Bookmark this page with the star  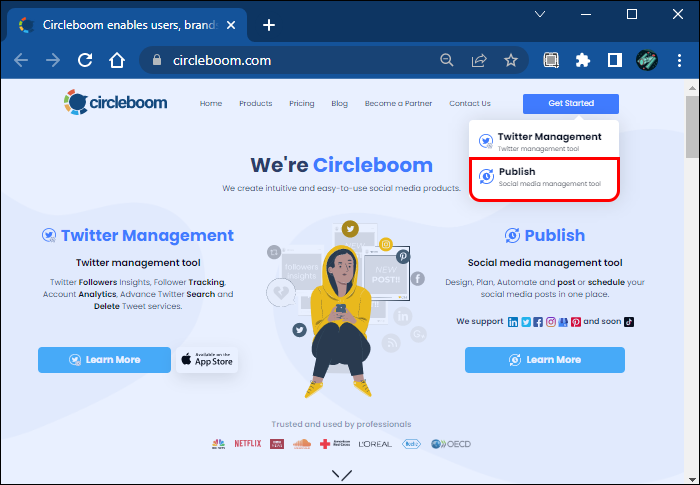[x=511, y=60]
